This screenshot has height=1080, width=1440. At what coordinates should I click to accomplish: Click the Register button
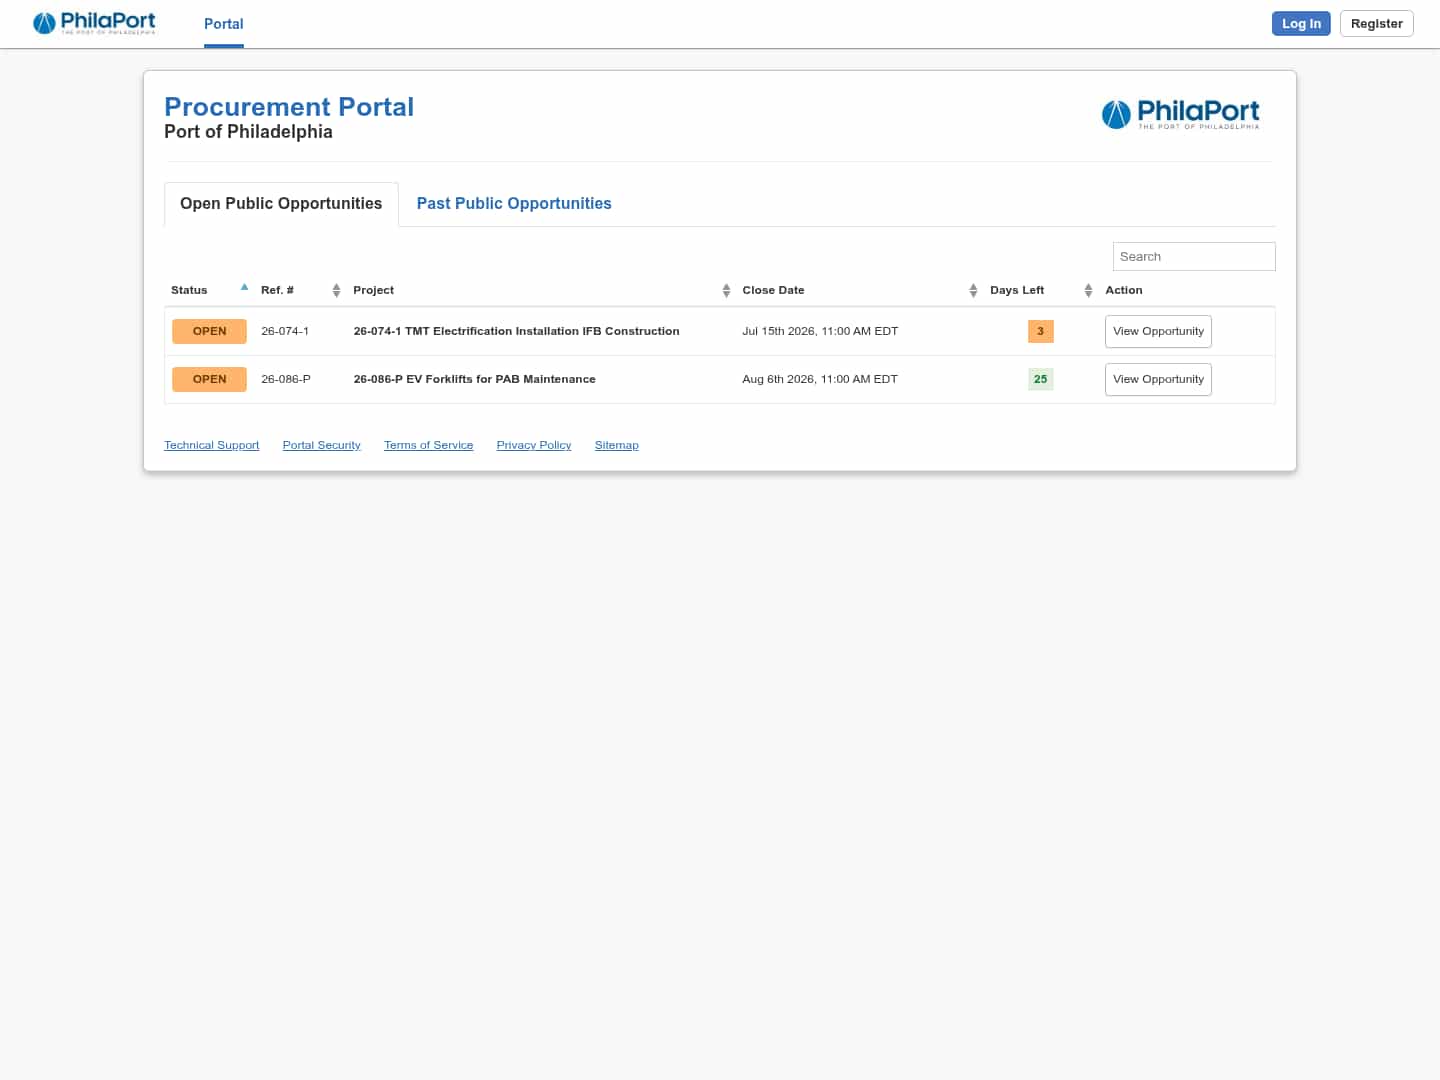(1376, 24)
